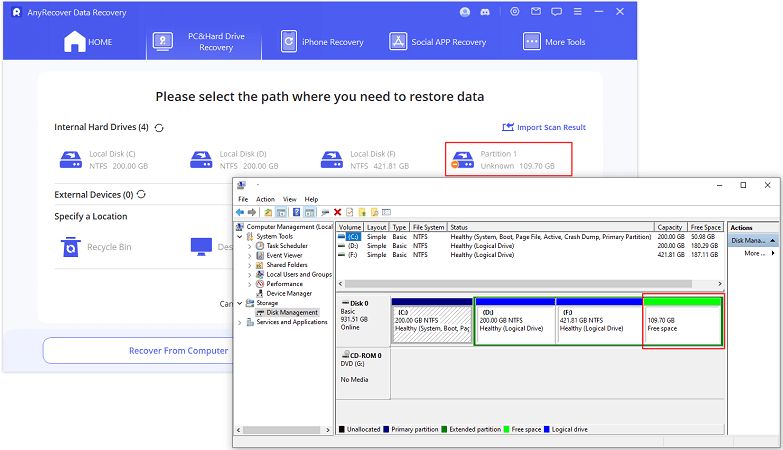Sort by the Capacity column header
The image size is (783, 450).
point(670,227)
